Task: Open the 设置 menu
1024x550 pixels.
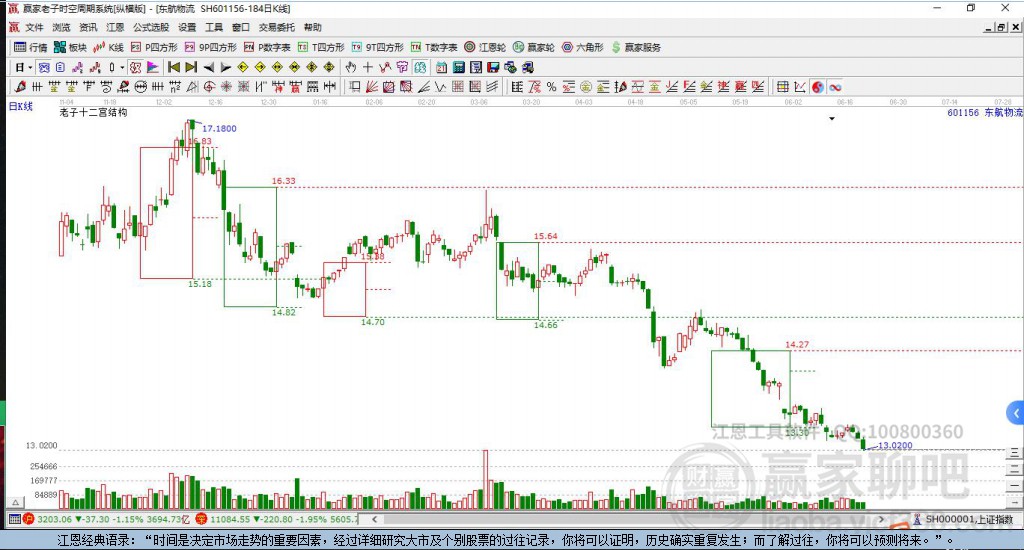Action: 187,27
